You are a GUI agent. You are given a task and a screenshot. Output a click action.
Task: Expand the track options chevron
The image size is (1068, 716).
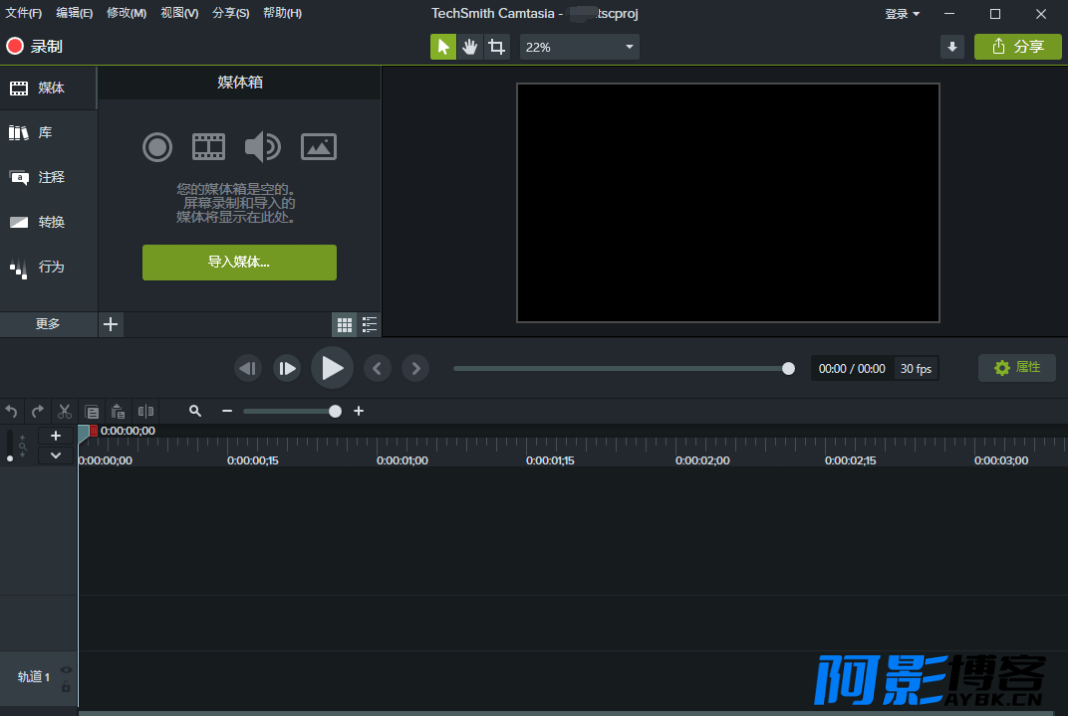[x=56, y=455]
